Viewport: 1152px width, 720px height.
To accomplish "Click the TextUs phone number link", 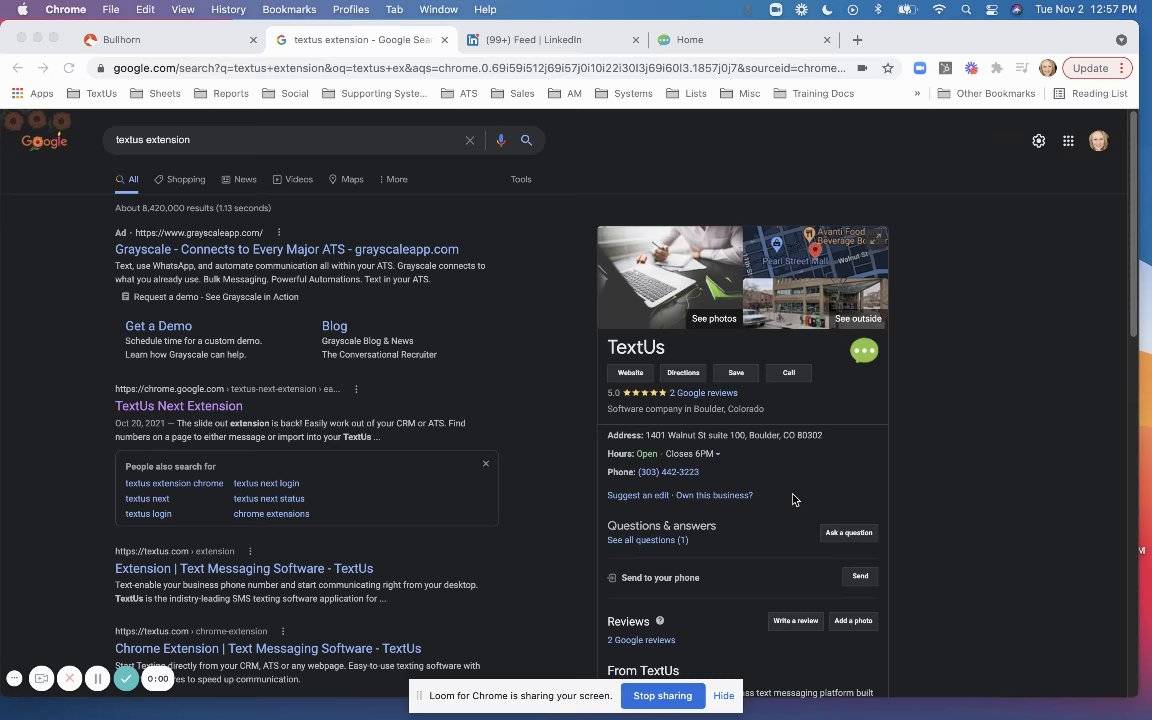I will point(668,472).
